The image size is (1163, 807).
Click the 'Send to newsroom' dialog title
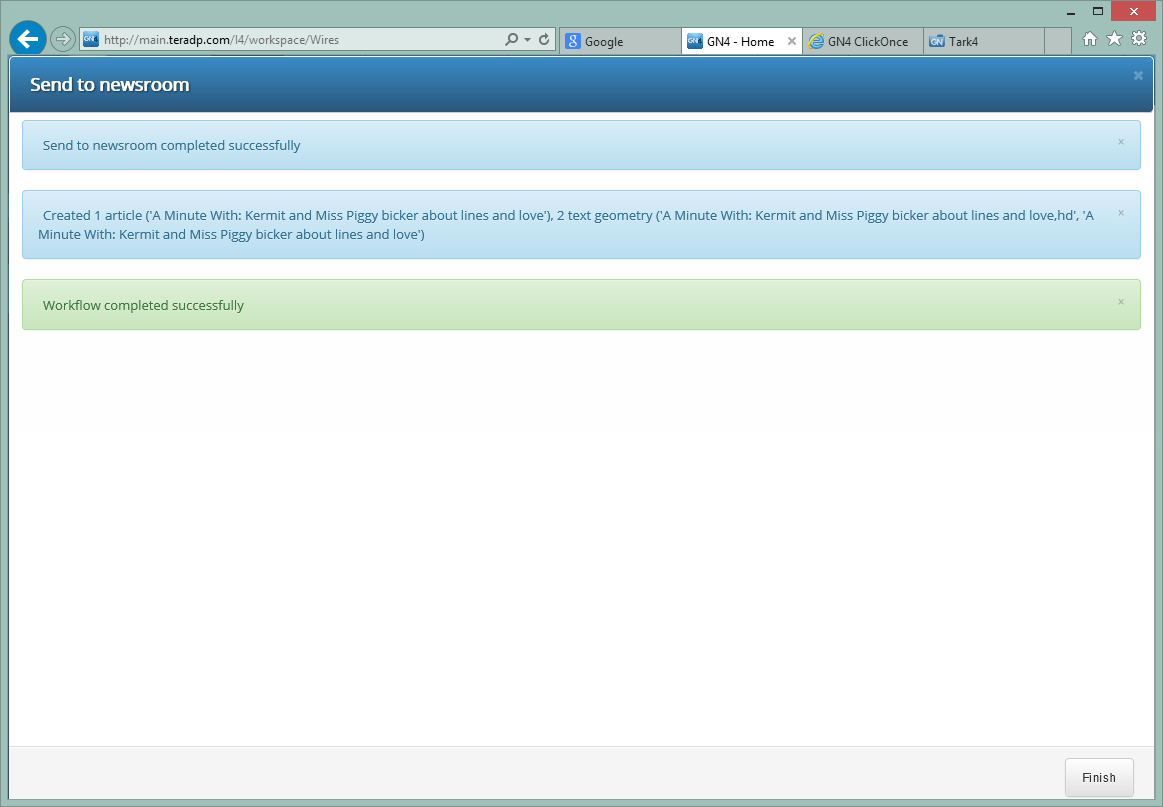(x=110, y=85)
